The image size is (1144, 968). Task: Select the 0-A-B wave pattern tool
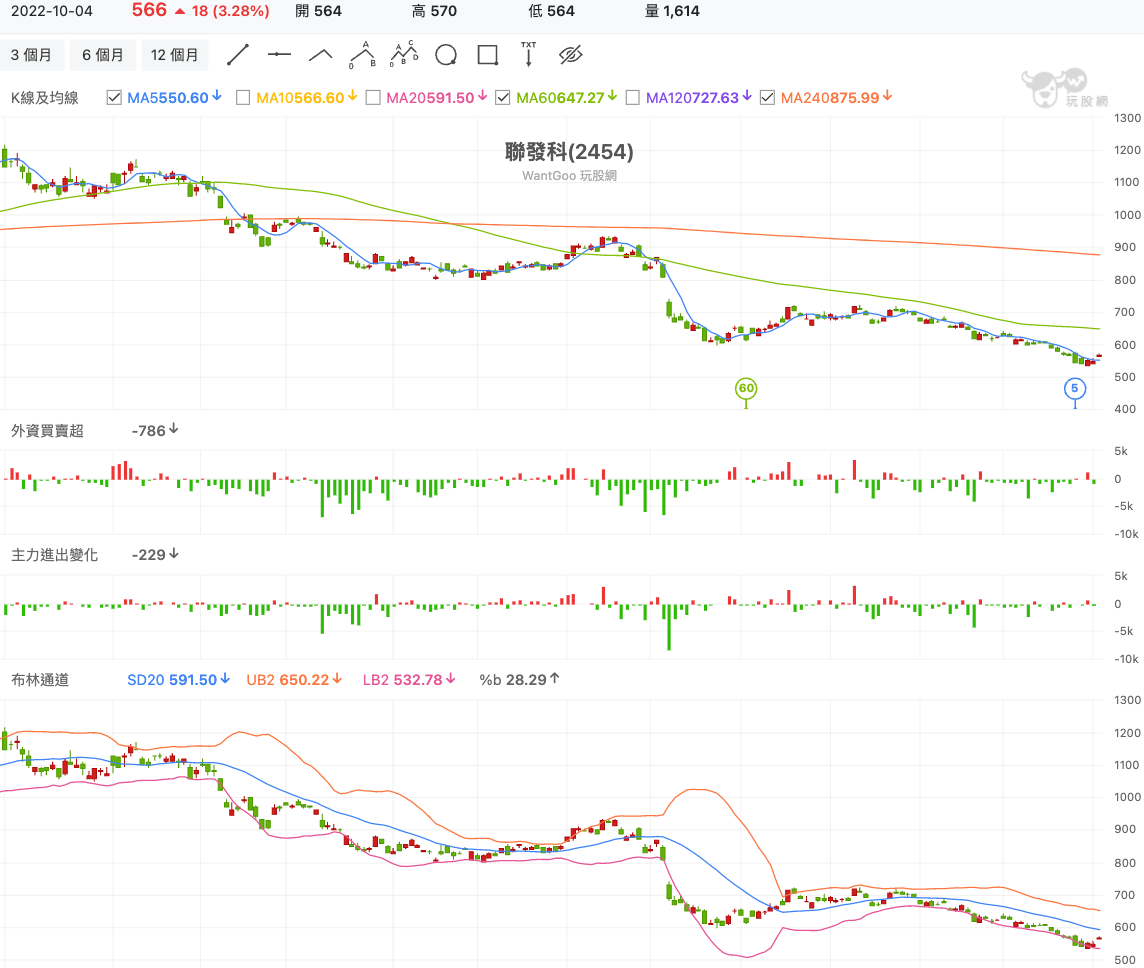(x=362, y=55)
